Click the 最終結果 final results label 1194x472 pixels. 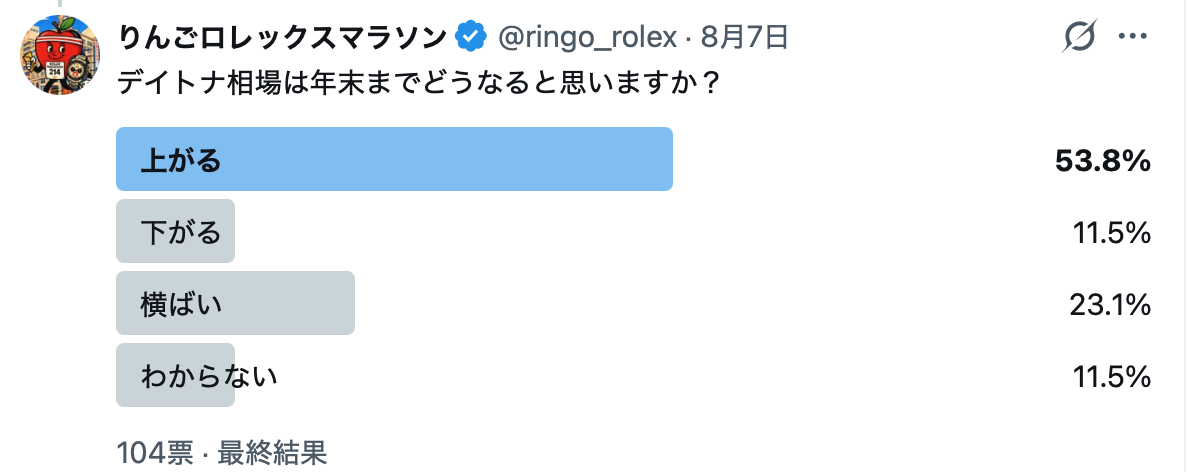pos(273,453)
